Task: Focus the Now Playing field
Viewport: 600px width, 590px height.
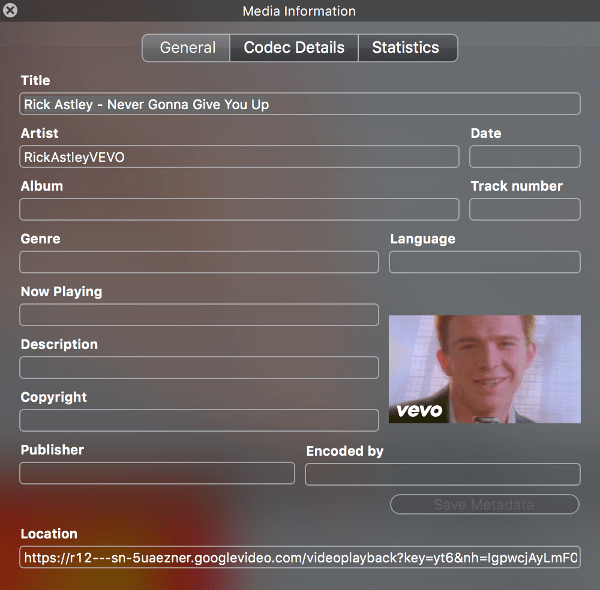Action: pos(199,315)
